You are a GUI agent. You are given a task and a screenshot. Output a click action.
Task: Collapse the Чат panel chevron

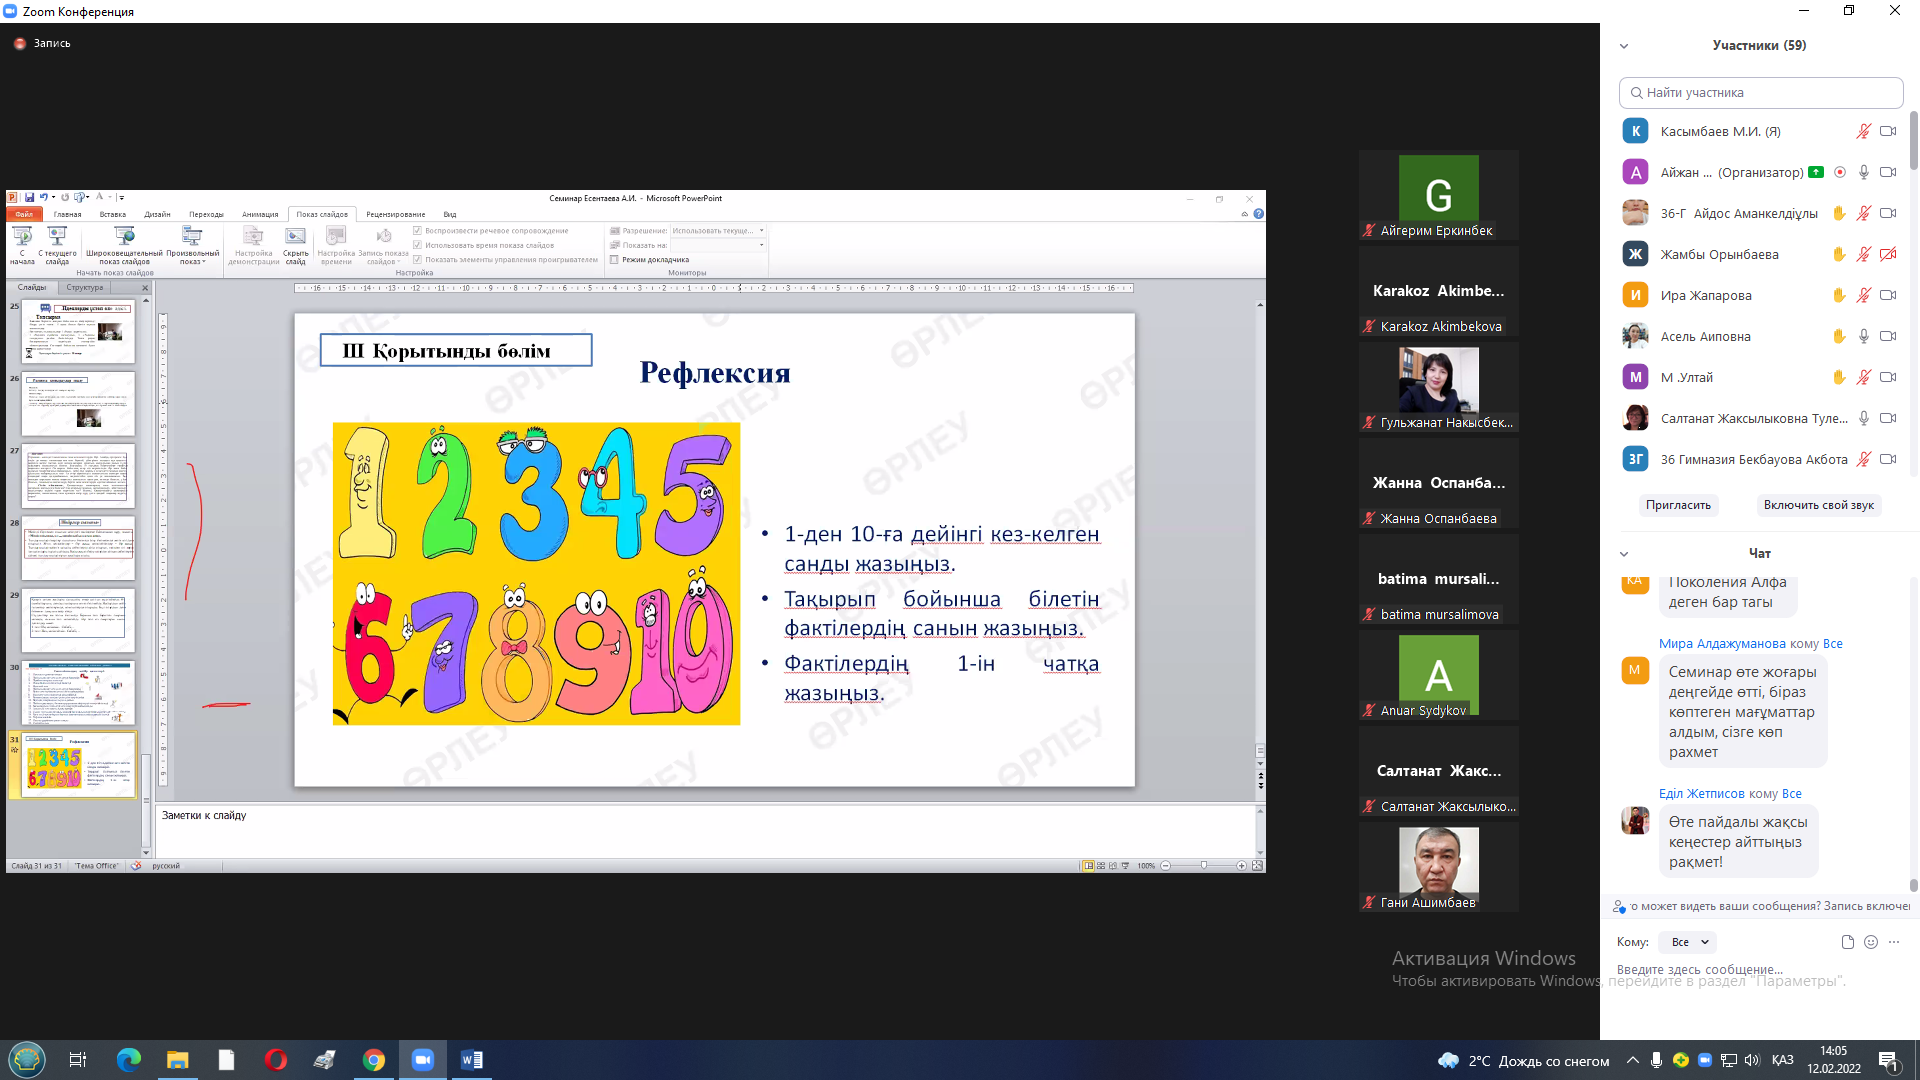click(1624, 554)
